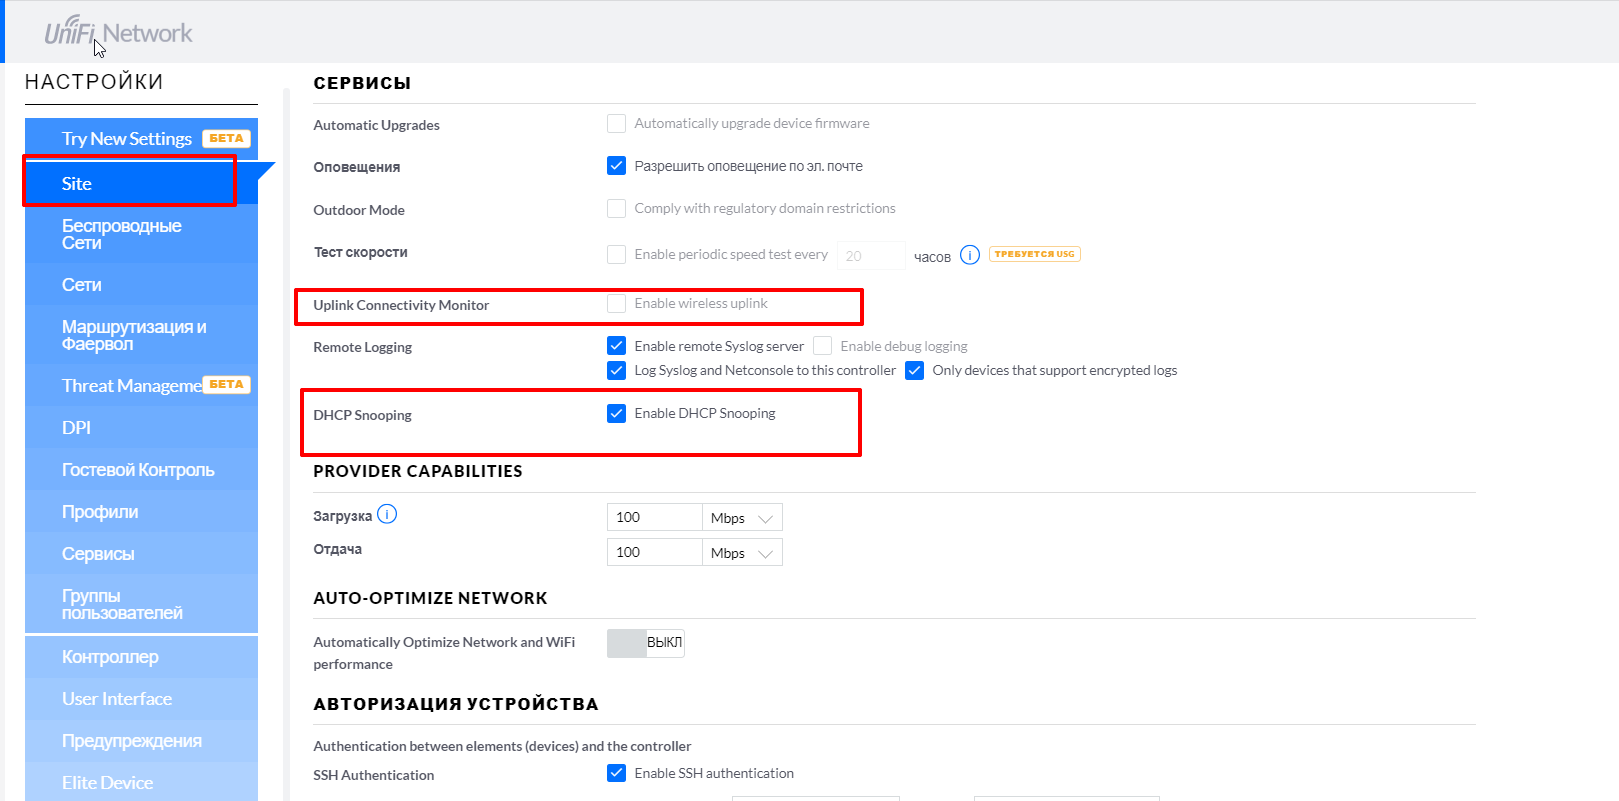Open upload speed Mbps unit dropdown
The height and width of the screenshot is (801, 1619).
(x=742, y=553)
